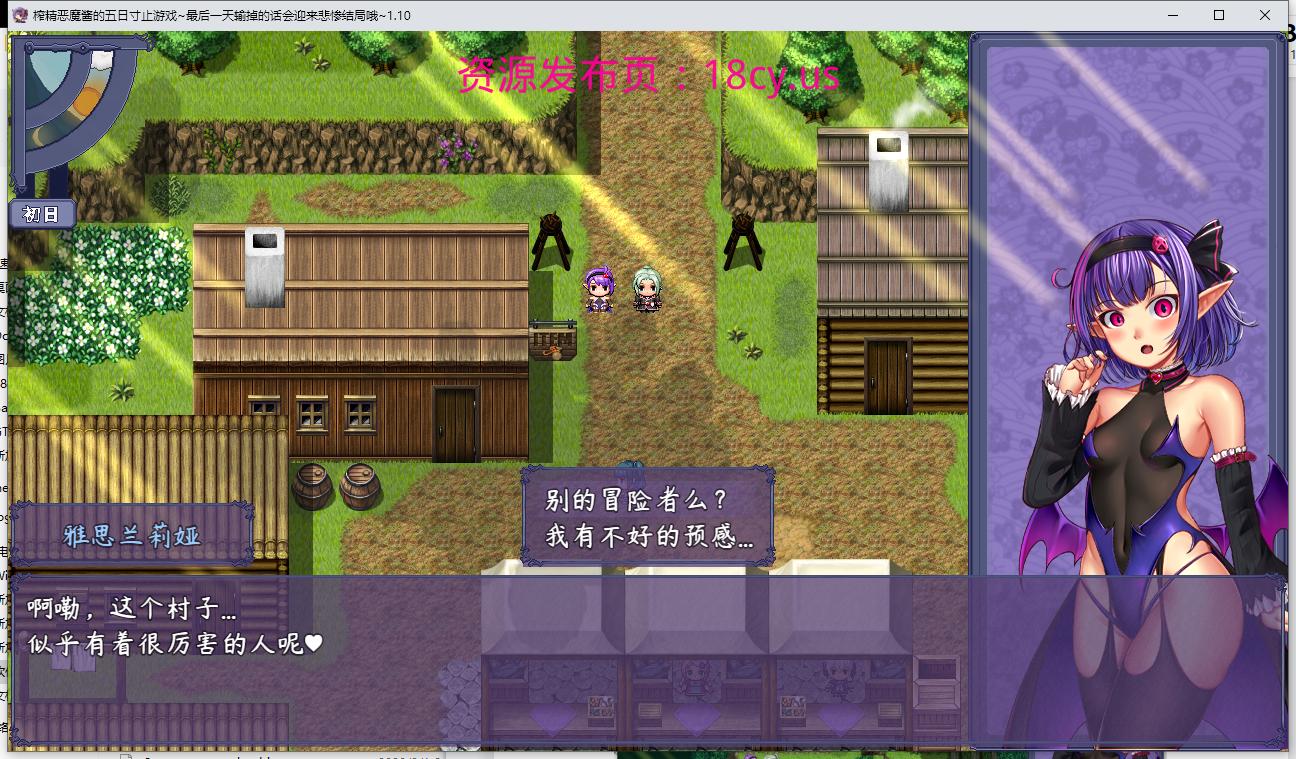Maximize the game window

pos(1219,15)
